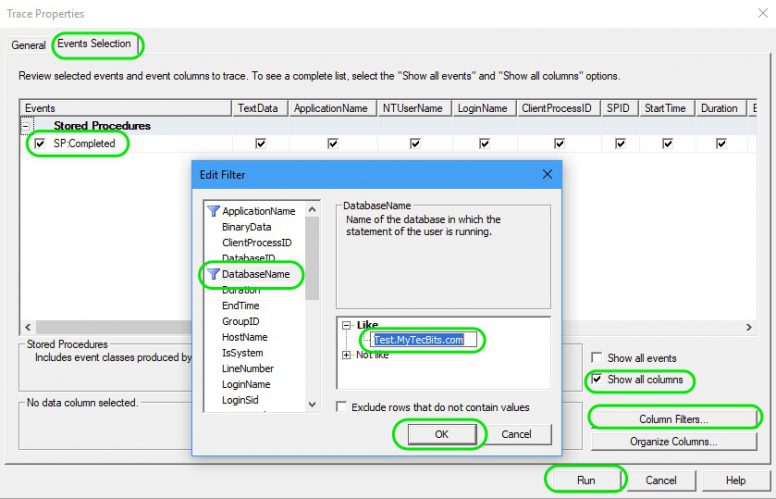Screen dimensions: 776x499
Task: Click the StartTime column header
Action: point(667,108)
